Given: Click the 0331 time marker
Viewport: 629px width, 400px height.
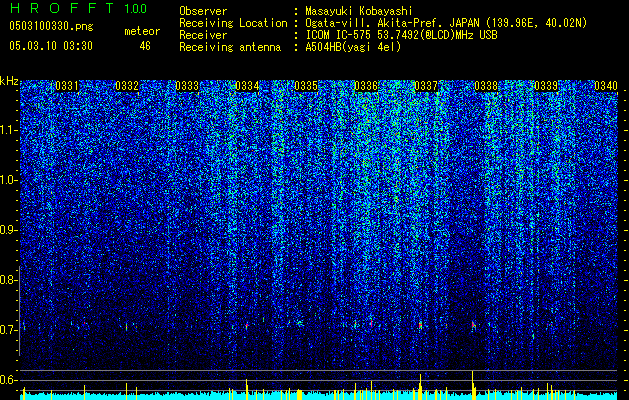Looking at the screenshot, I should point(67,86).
